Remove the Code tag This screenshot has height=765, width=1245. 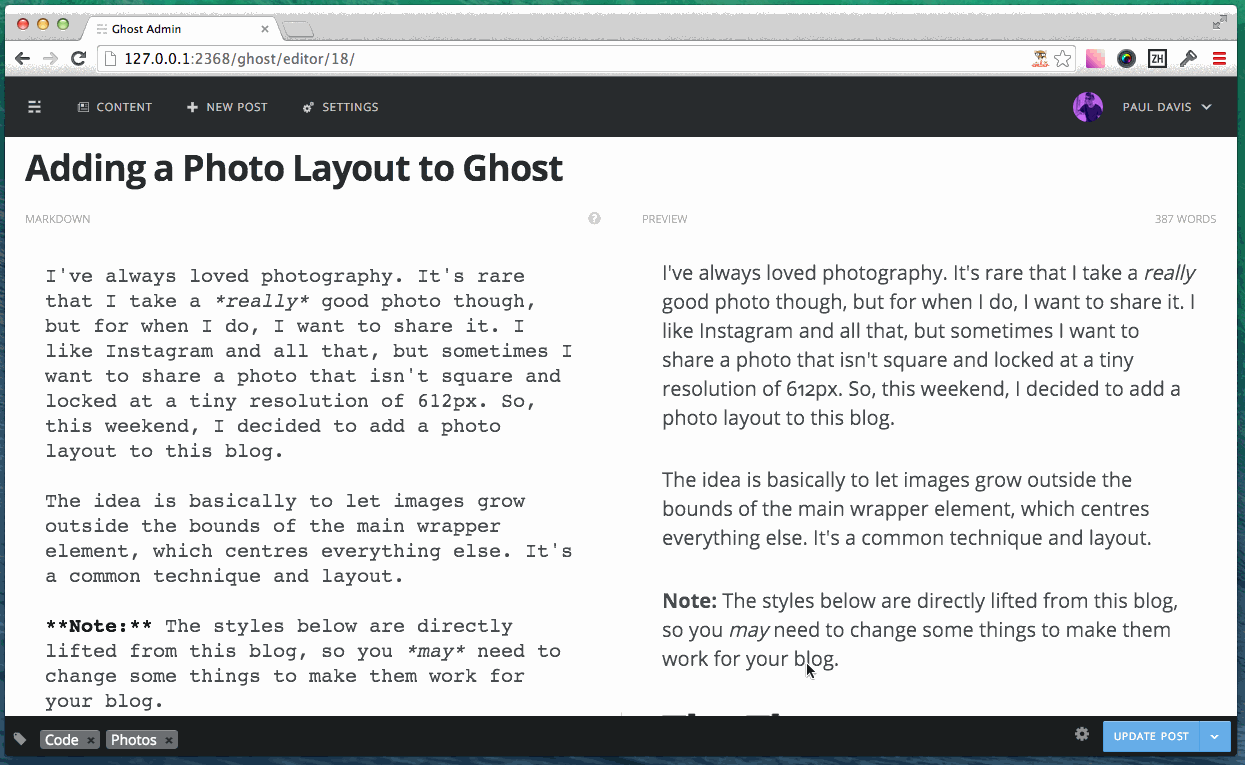pos(91,740)
